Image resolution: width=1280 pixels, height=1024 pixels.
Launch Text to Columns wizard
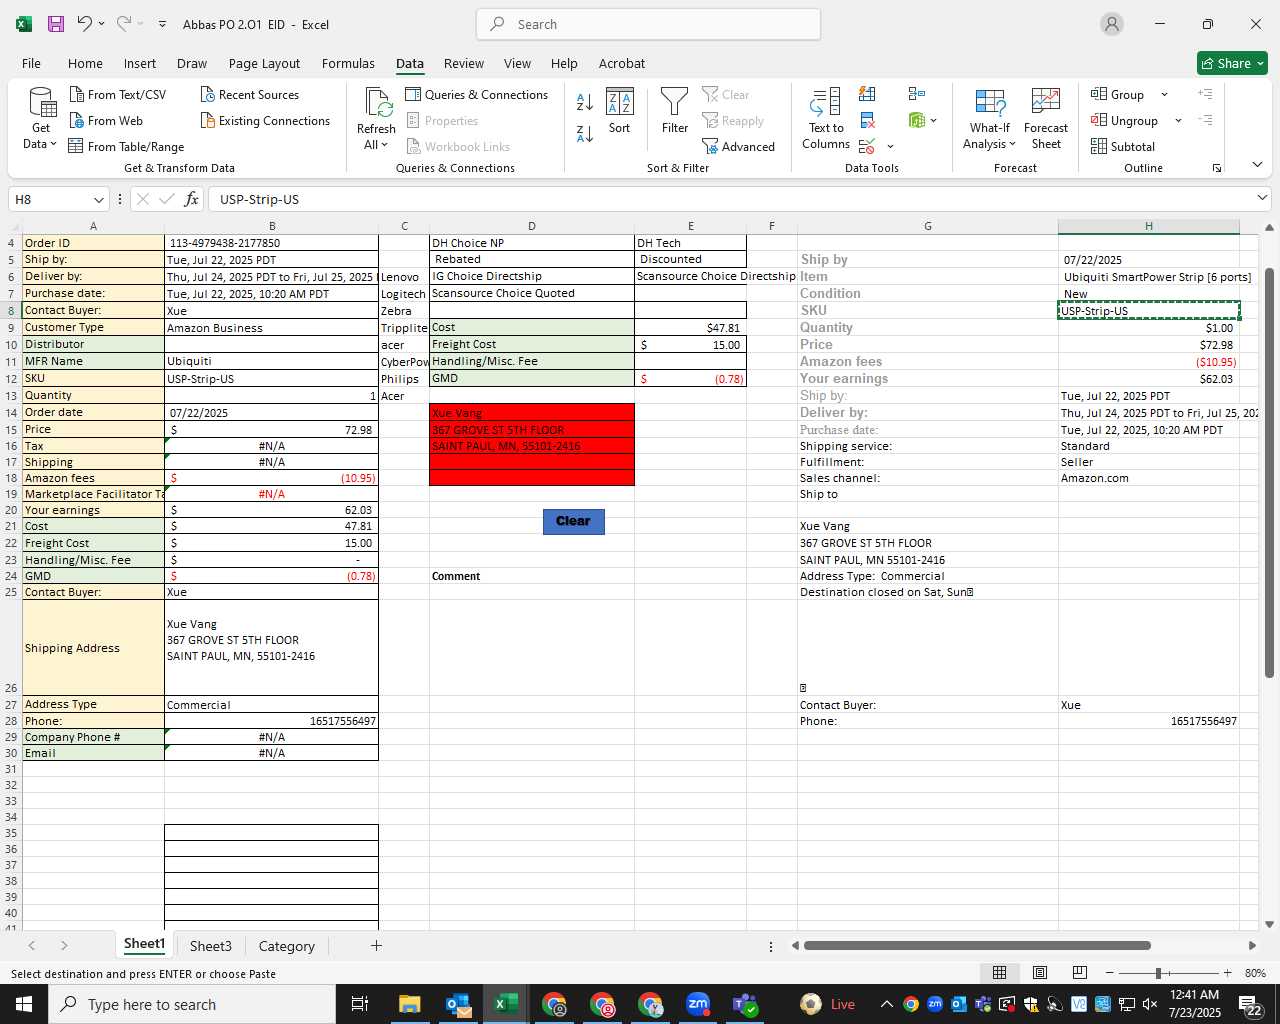point(826,118)
